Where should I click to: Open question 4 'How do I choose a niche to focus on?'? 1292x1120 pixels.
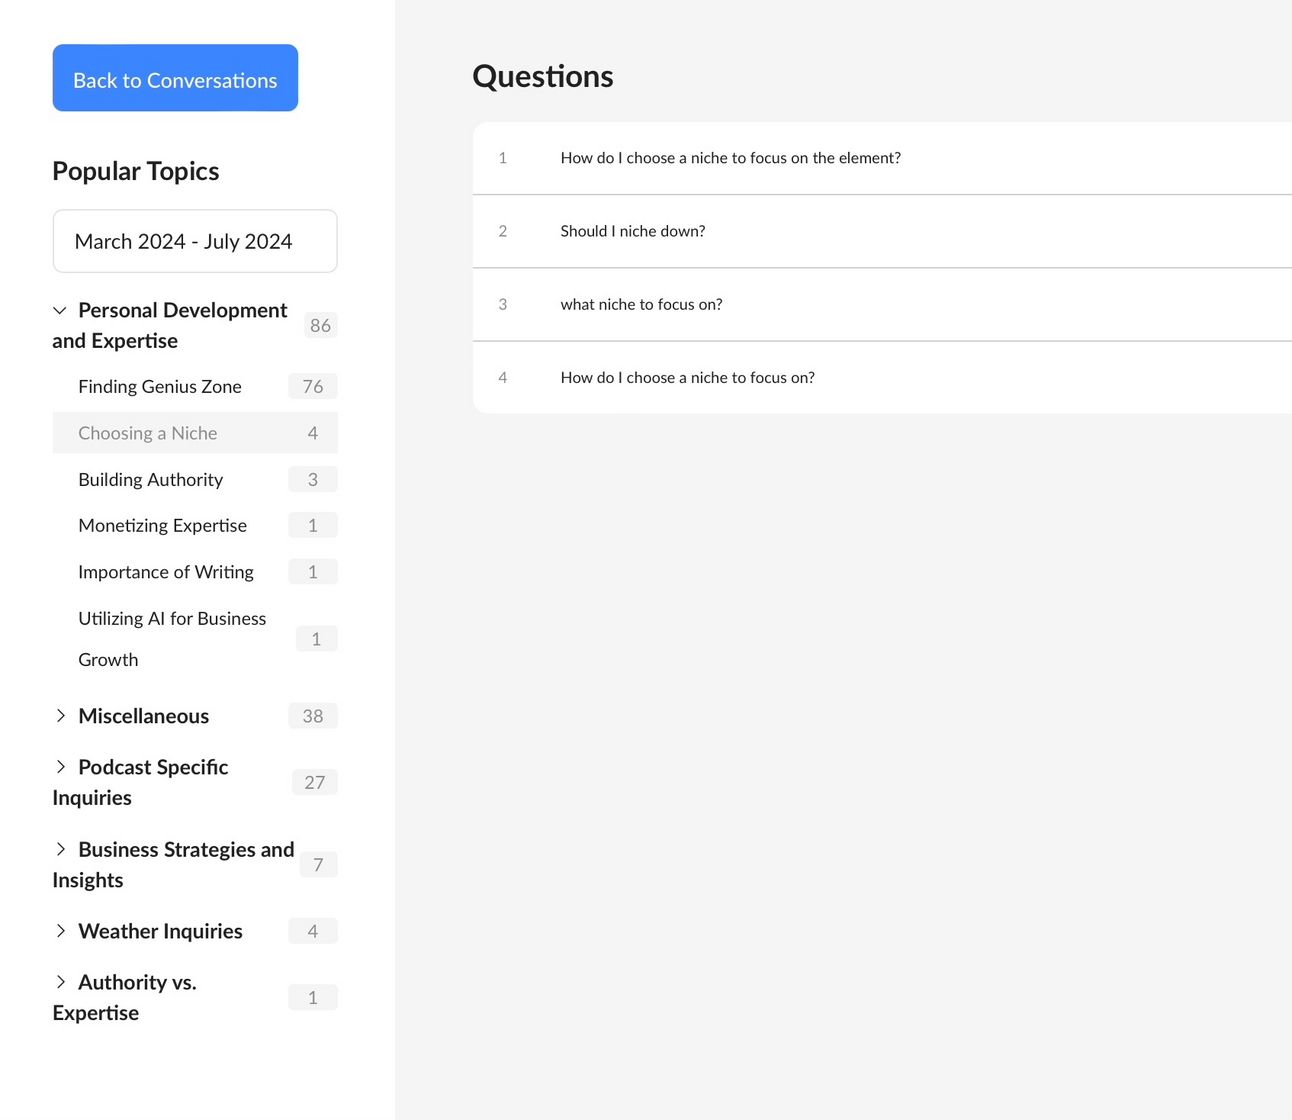882,377
